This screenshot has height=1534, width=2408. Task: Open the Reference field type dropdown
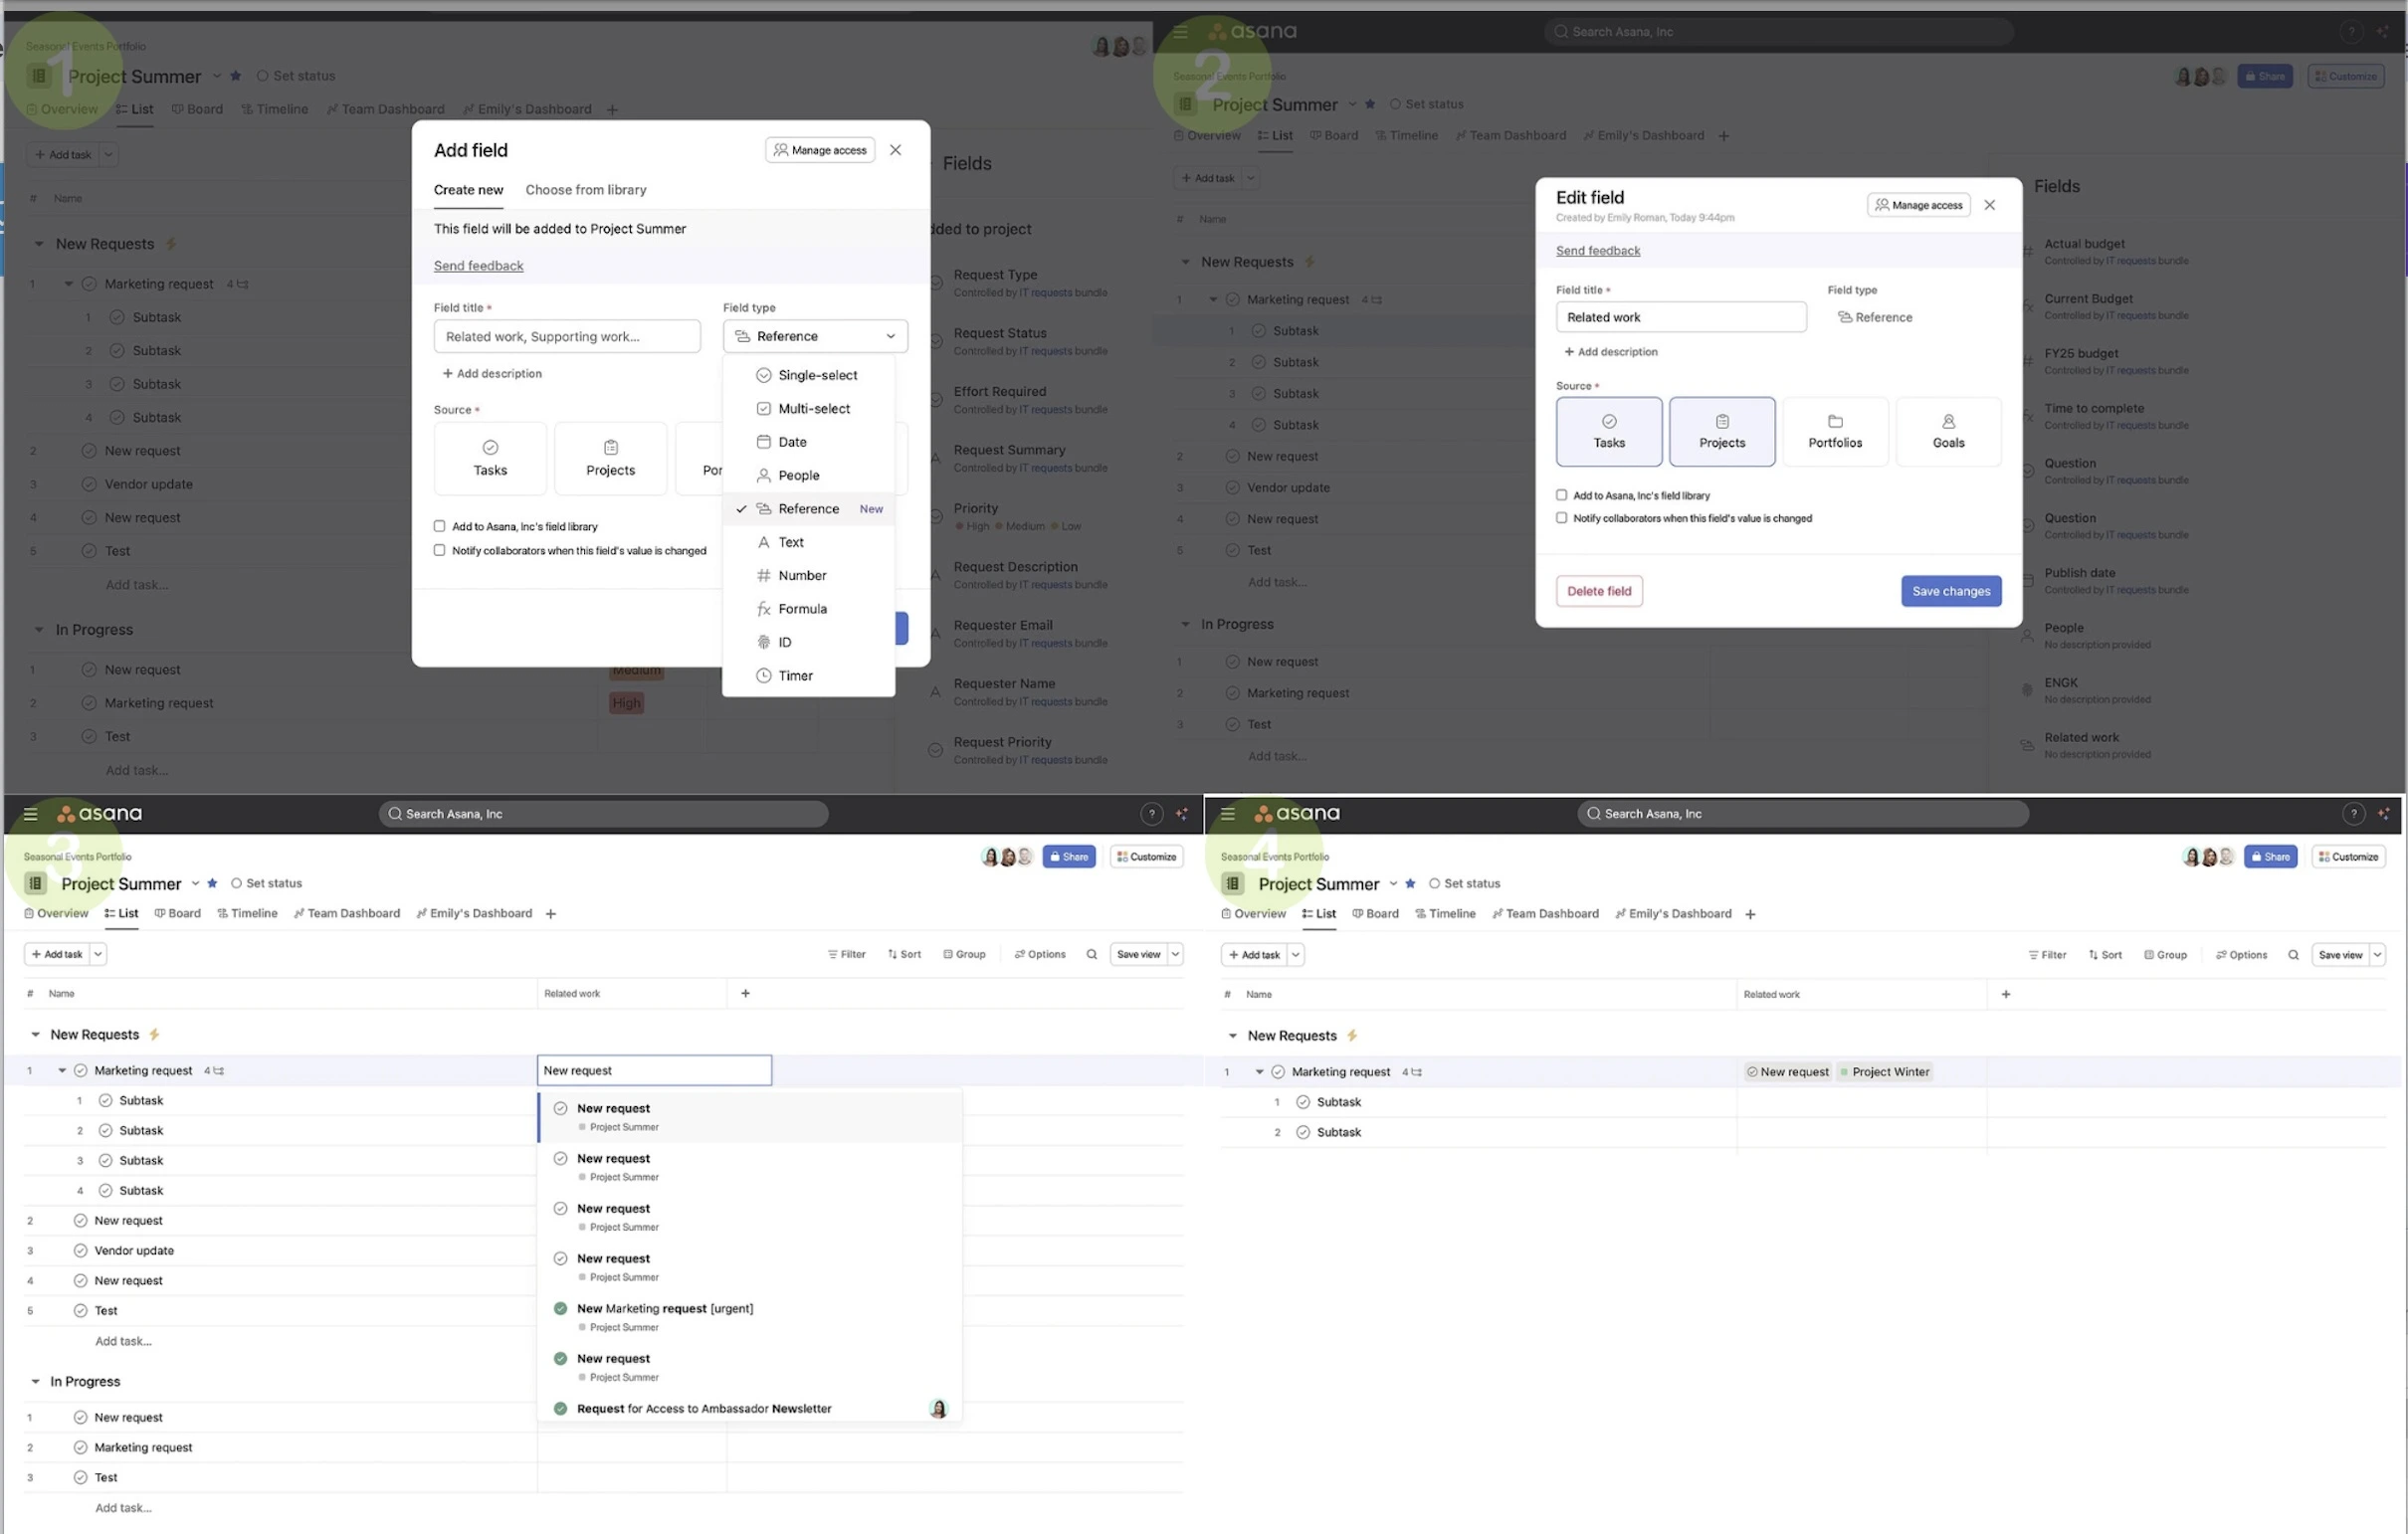point(815,336)
